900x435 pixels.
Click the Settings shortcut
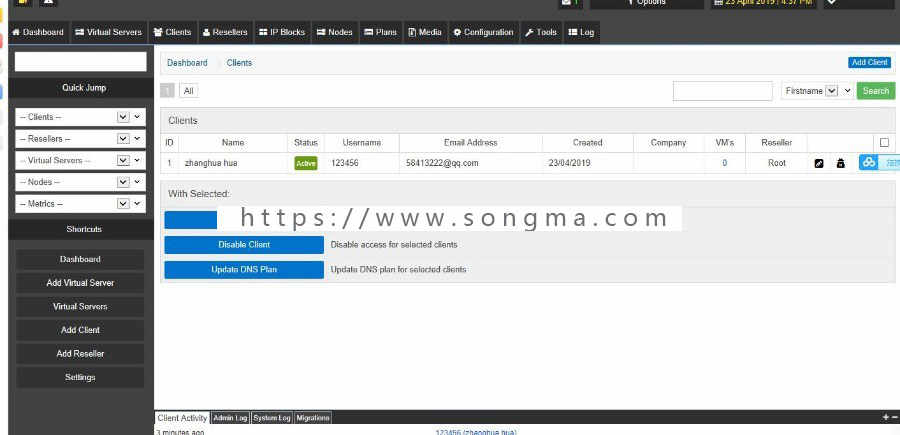tap(80, 377)
